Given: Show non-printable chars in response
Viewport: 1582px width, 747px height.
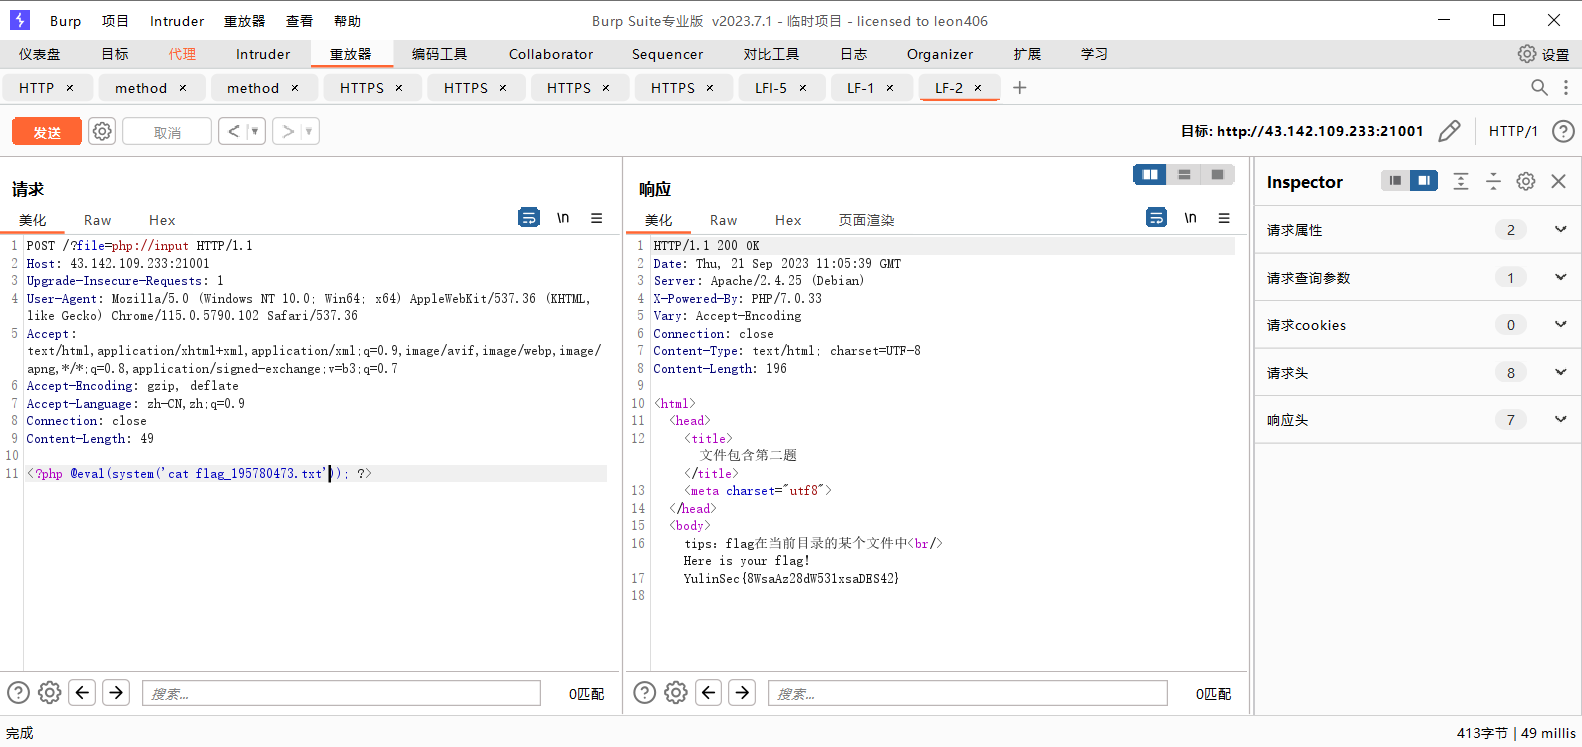Looking at the screenshot, I should coord(1190,217).
